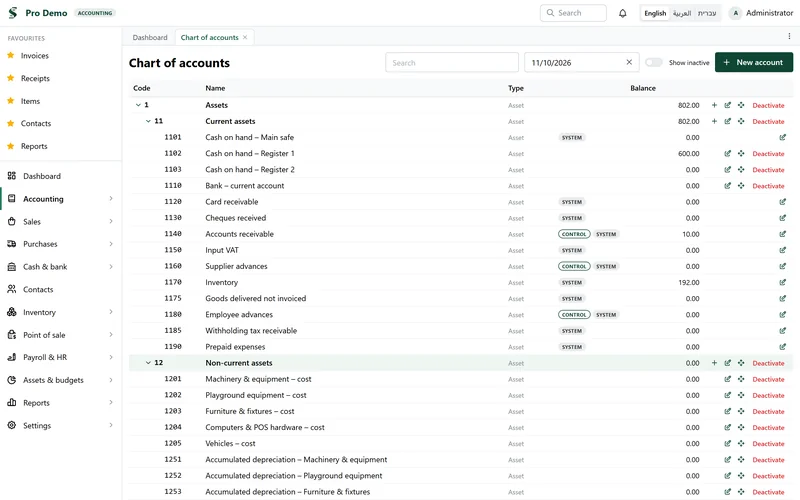Switch interface language to العربية
This screenshot has height=500, width=800.
pos(682,13)
